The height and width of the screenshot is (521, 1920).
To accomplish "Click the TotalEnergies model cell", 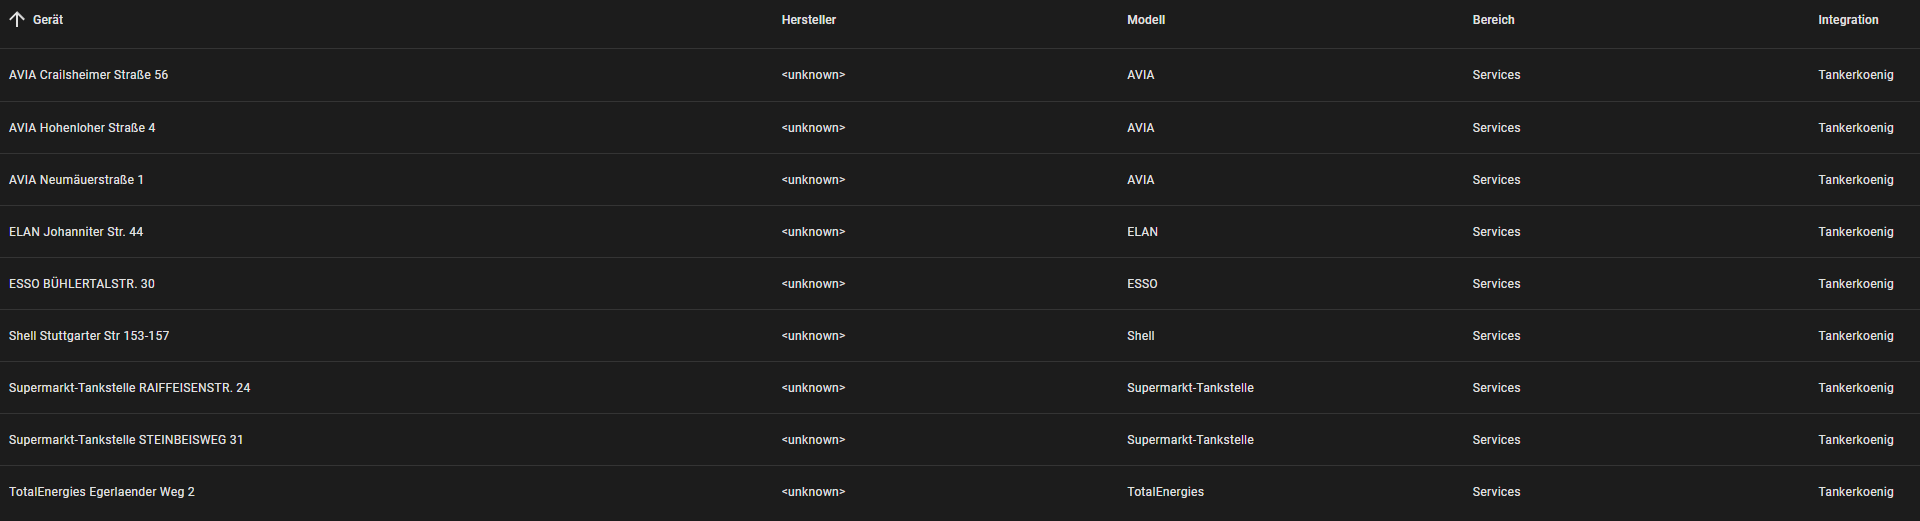I will (1165, 492).
